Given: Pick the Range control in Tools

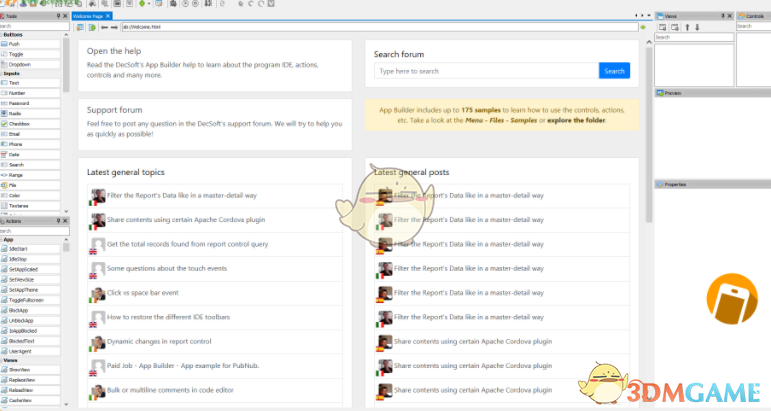Looking at the screenshot, I should tap(30, 175).
